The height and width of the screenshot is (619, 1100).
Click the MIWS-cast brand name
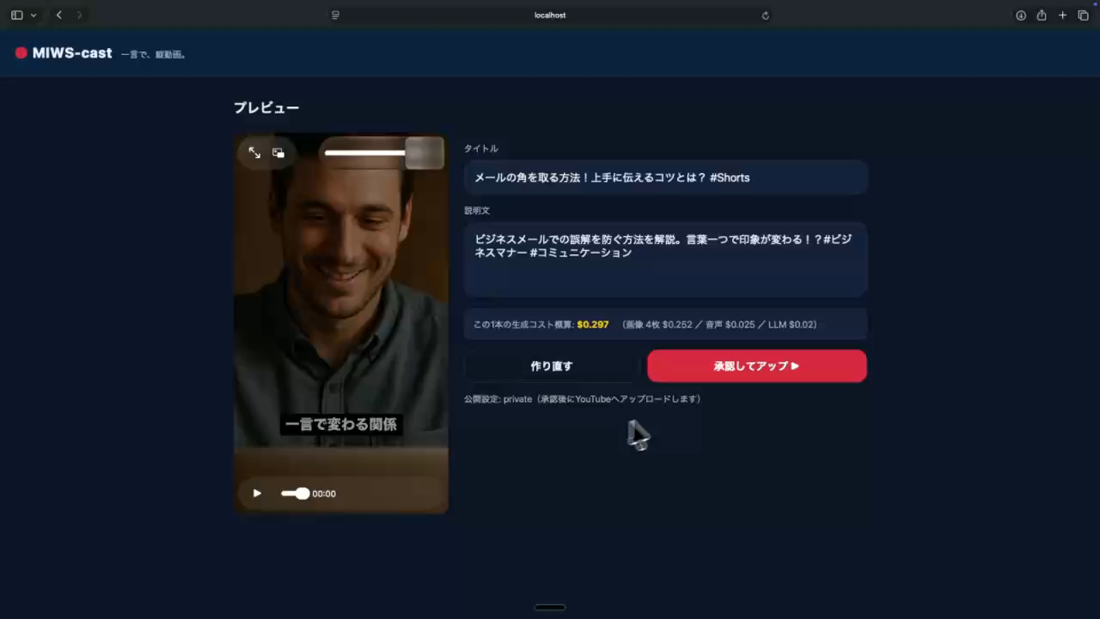coord(72,53)
